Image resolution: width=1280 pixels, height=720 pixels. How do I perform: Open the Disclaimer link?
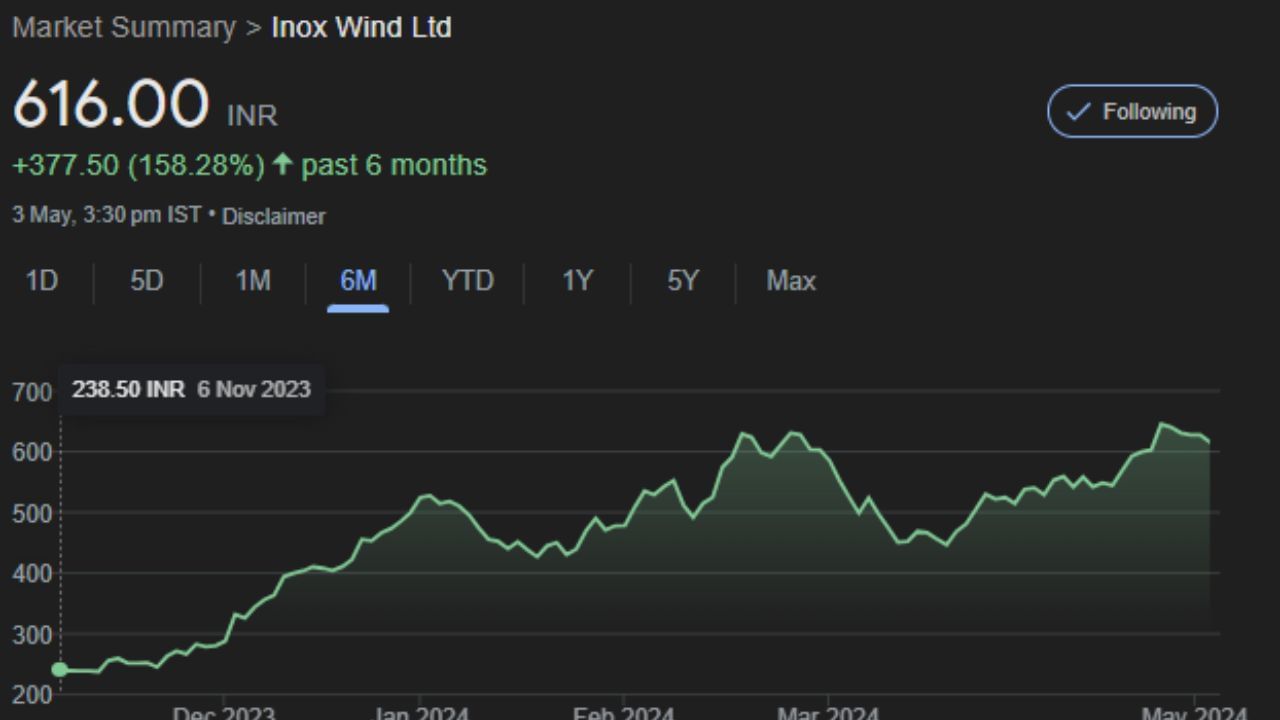point(273,216)
